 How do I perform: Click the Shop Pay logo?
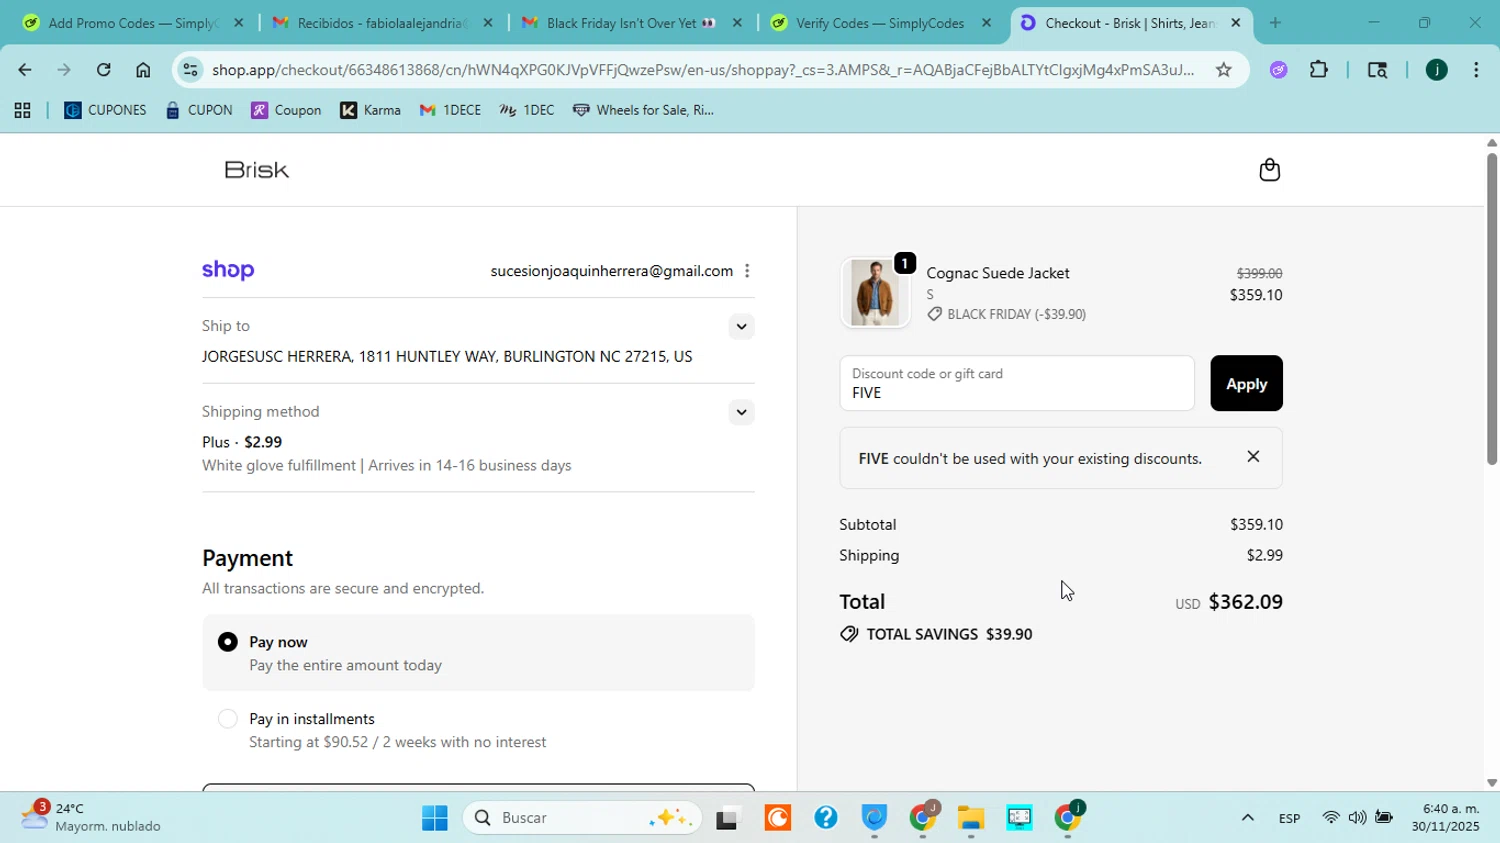coord(228,271)
